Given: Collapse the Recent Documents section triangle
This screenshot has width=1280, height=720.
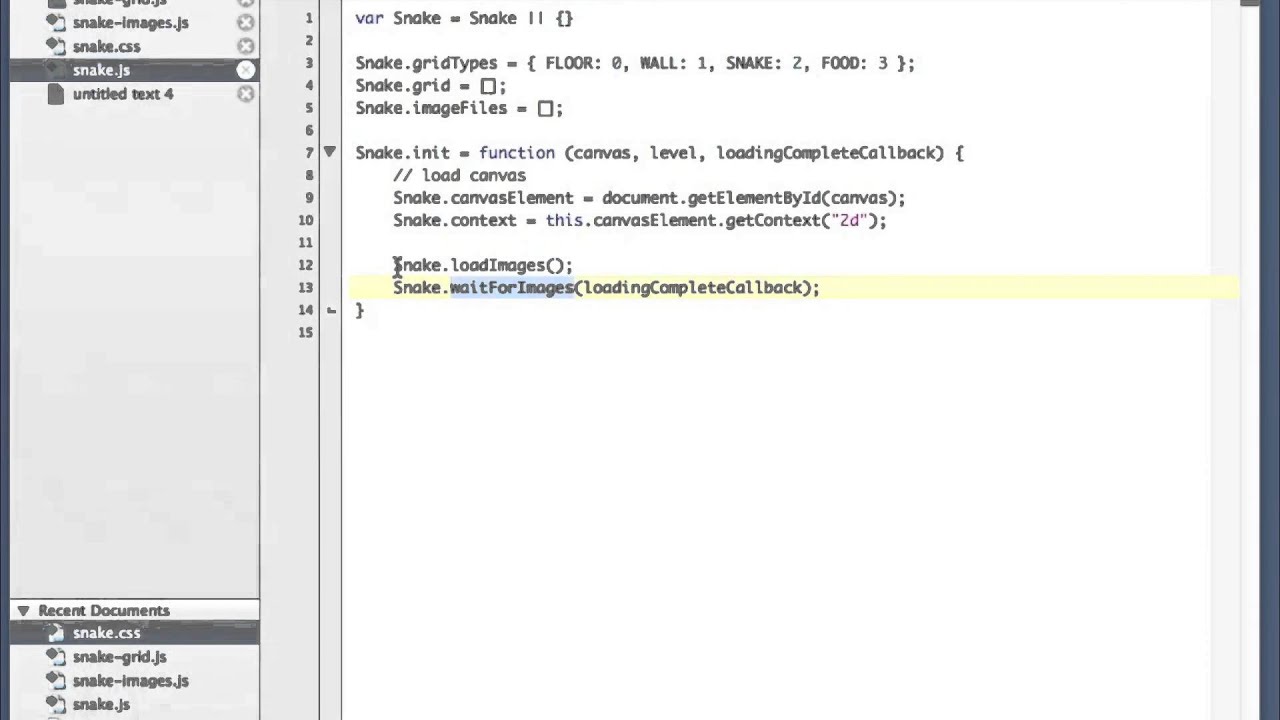Looking at the screenshot, I should click(23, 610).
